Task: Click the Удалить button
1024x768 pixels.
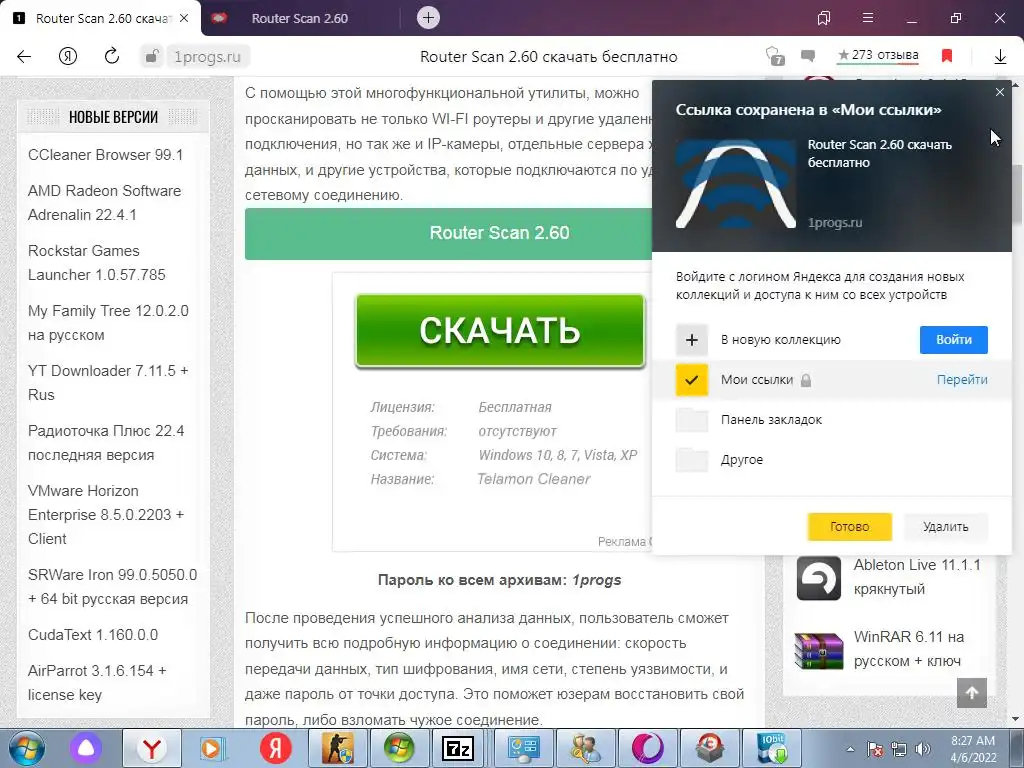Action: [946, 526]
